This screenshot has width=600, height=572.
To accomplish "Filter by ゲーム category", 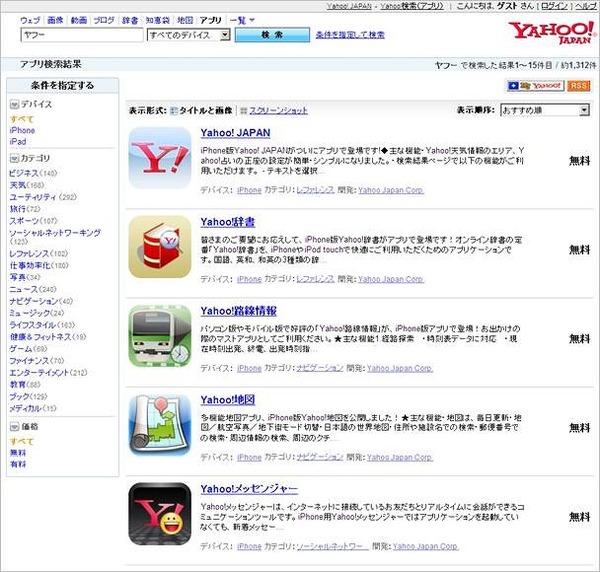I will pyautogui.click(x=21, y=349).
